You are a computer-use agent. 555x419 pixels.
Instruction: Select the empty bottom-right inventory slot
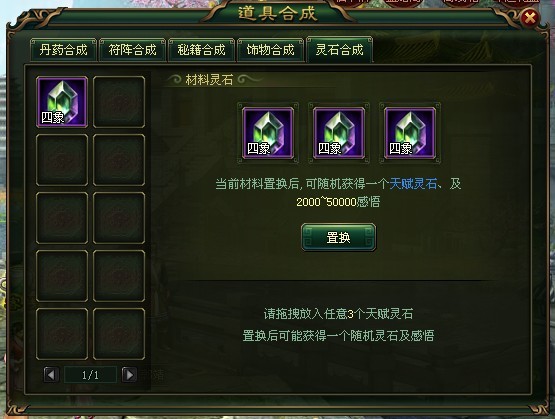tap(119, 334)
